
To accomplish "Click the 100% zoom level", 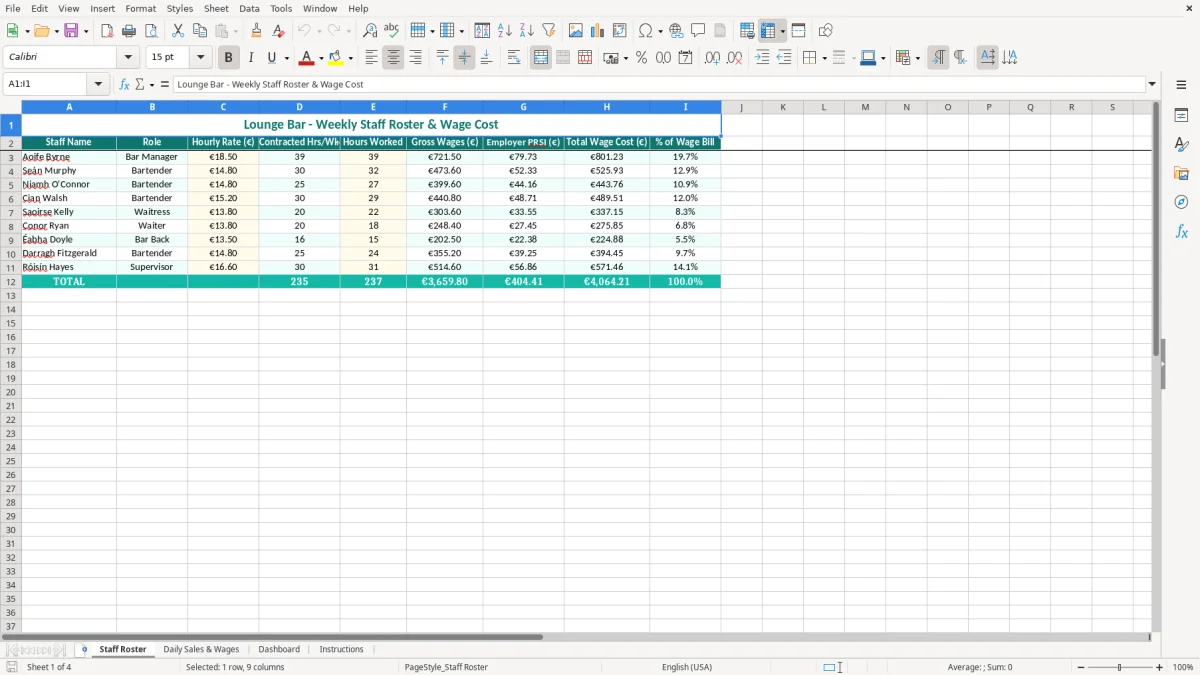I will point(1183,667).
